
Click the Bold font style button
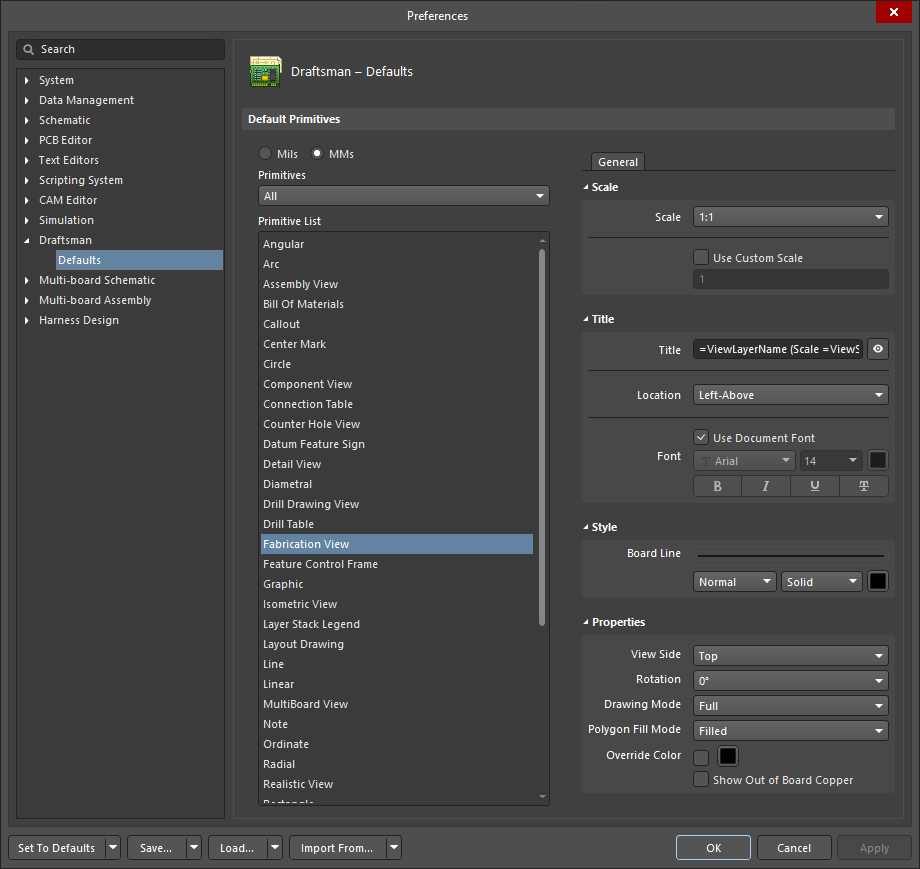717,486
